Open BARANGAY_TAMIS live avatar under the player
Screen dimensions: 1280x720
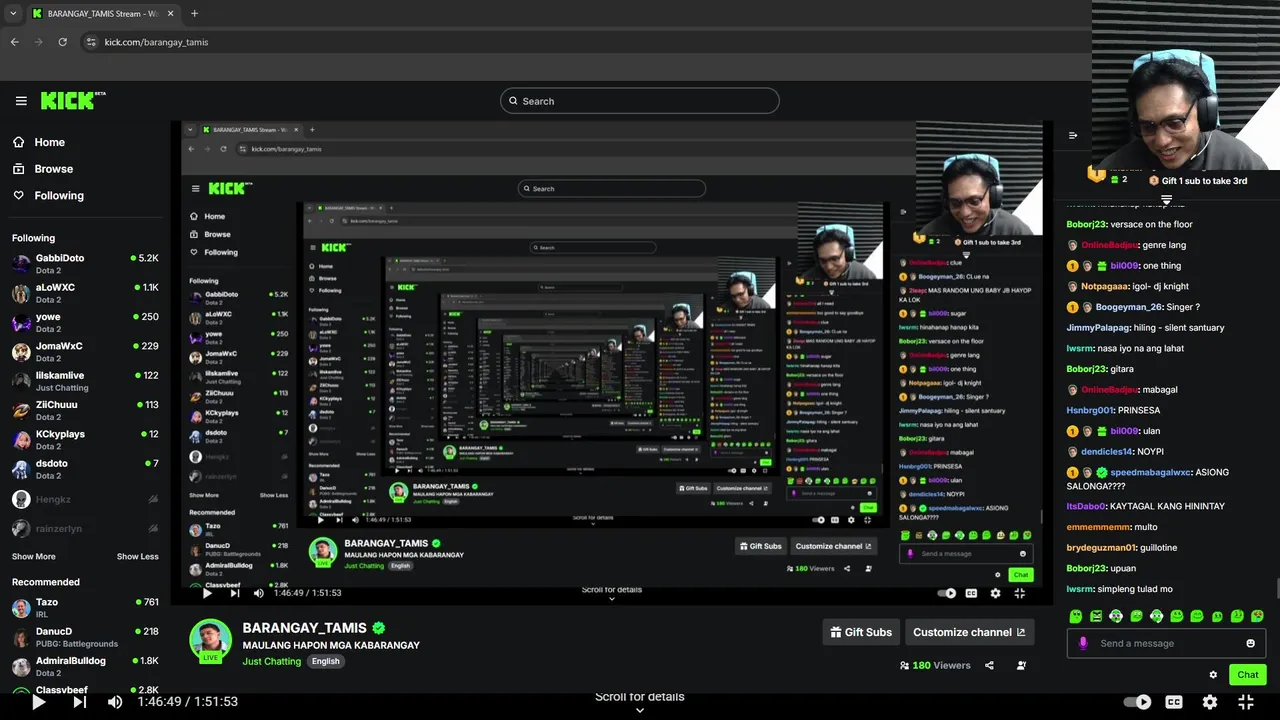pyautogui.click(x=210, y=640)
